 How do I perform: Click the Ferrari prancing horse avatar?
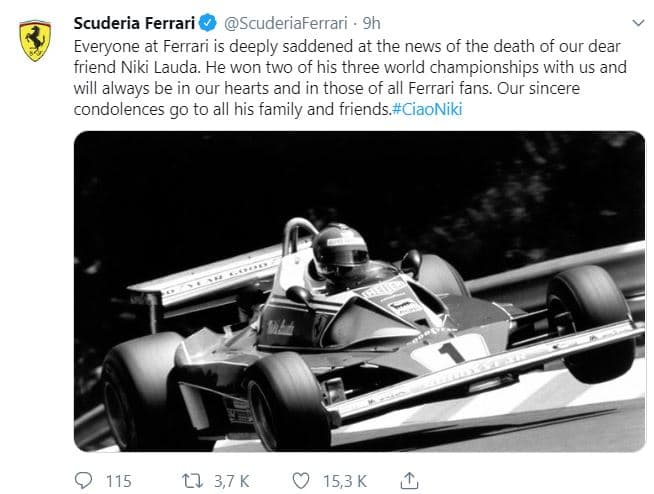click(x=36, y=37)
